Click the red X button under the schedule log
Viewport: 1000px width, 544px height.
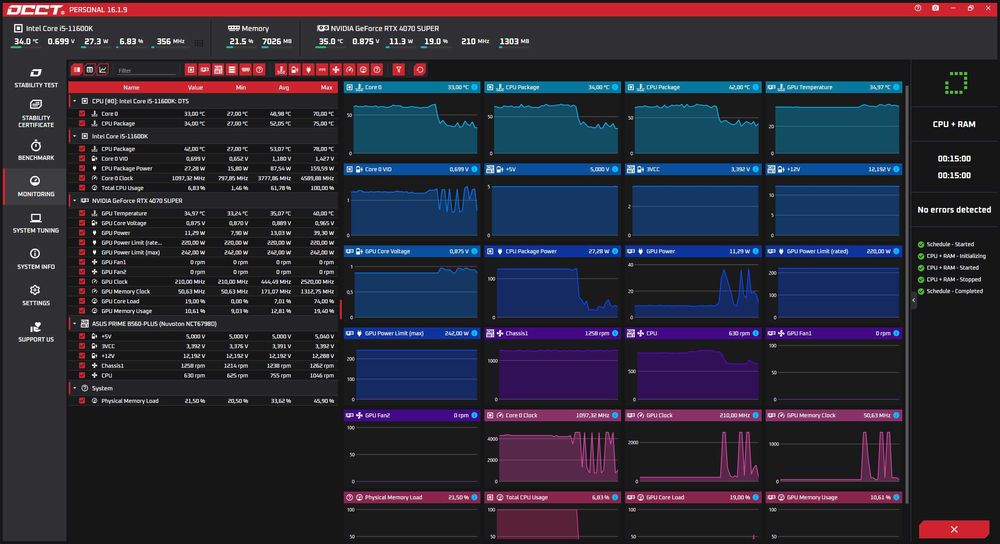(x=953, y=529)
